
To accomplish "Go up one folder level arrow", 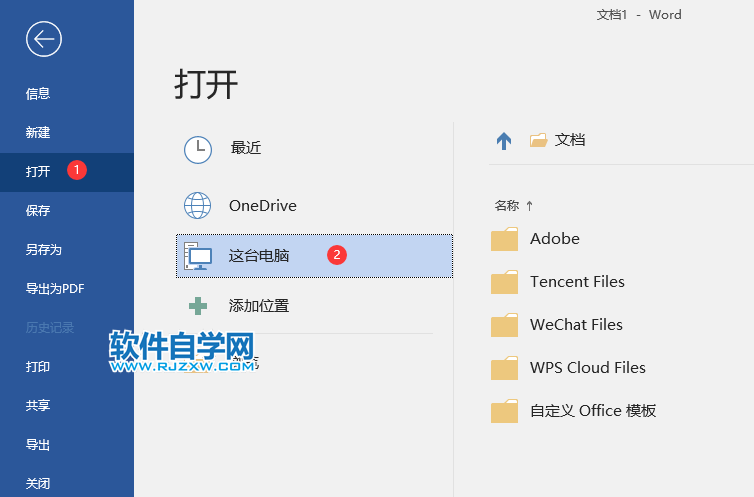I will [x=504, y=141].
